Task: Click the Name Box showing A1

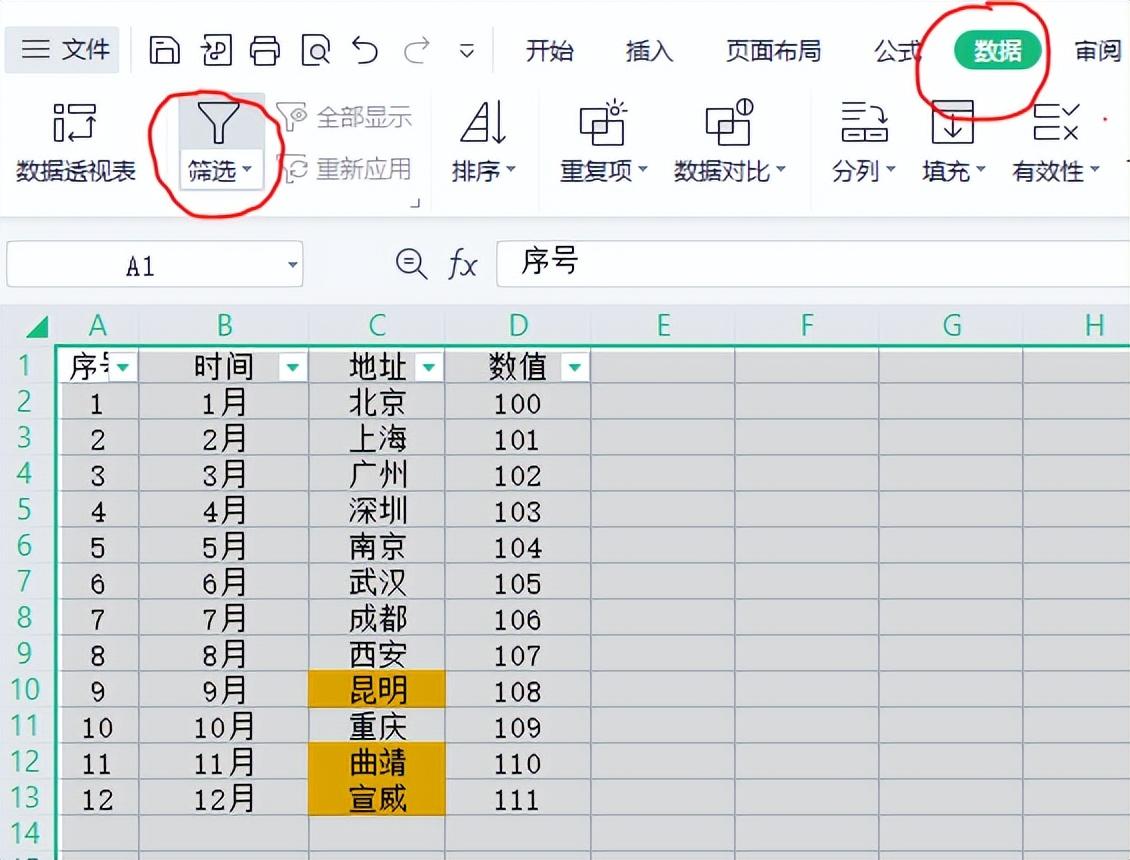Action: click(x=142, y=265)
